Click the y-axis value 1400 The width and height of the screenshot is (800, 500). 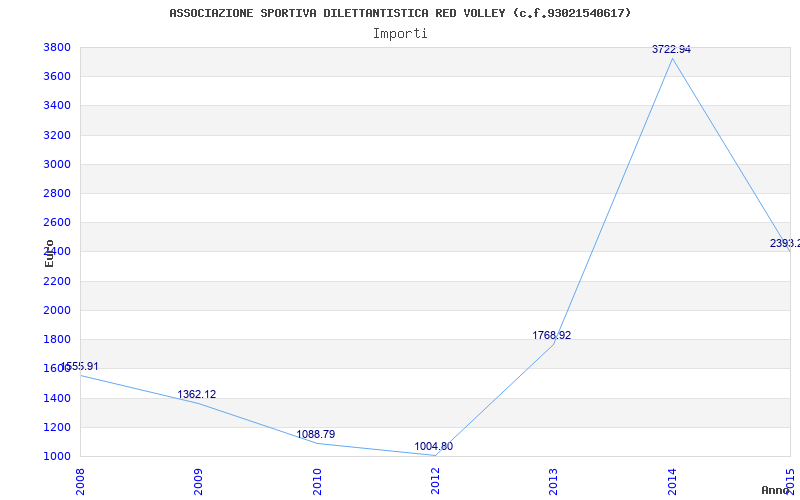57,398
